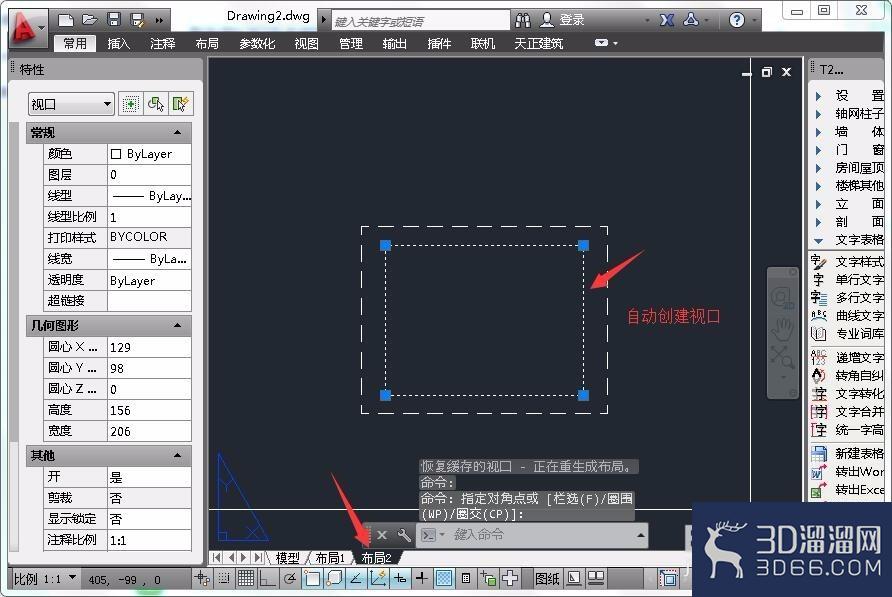
Task: Open the 参数化 ribbon tab
Action: tap(257, 43)
